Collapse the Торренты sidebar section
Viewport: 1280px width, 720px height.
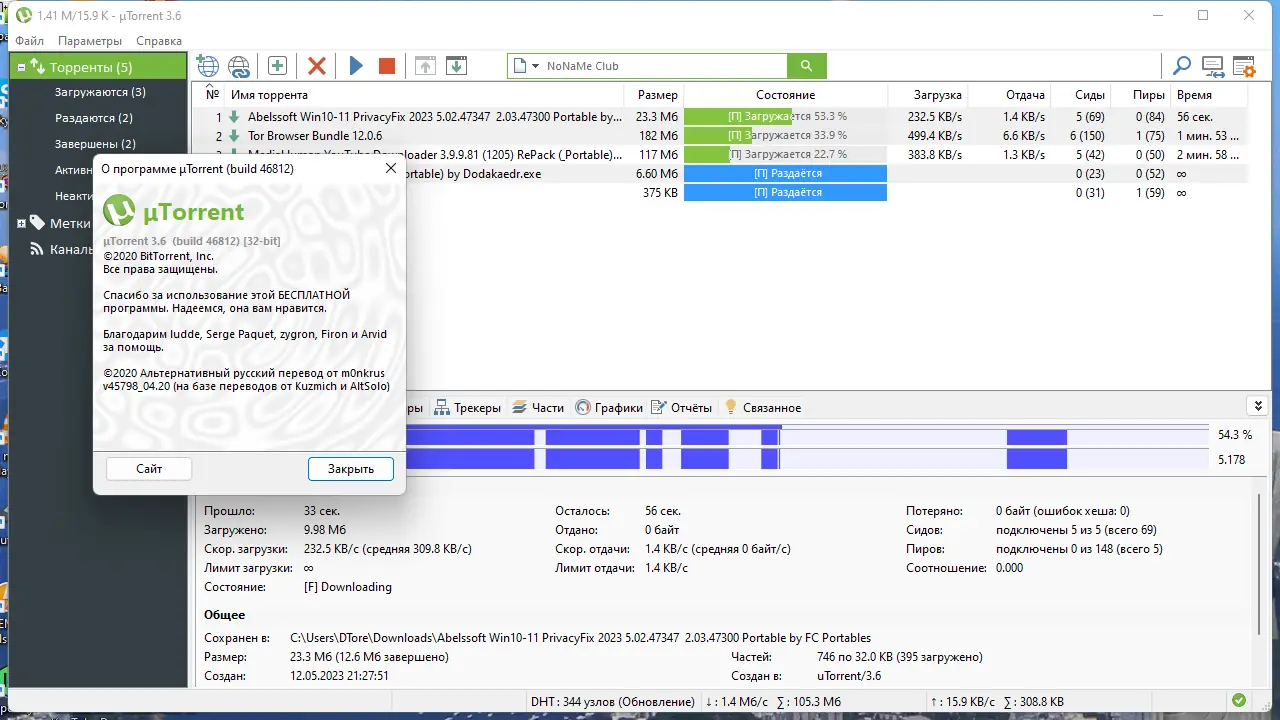(x=22, y=66)
